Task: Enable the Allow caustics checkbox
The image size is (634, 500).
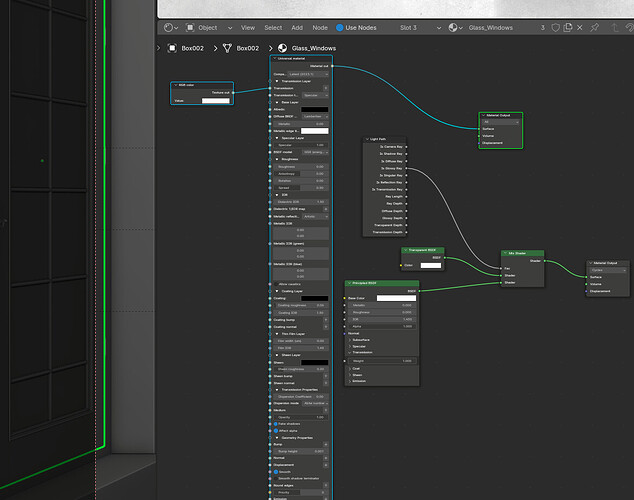Action: click(276, 284)
